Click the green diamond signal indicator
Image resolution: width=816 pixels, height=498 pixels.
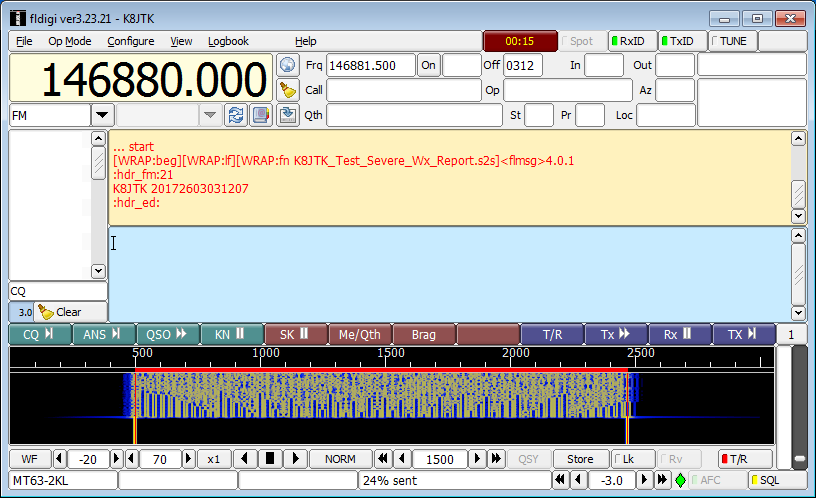pyautogui.click(x=680, y=480)
